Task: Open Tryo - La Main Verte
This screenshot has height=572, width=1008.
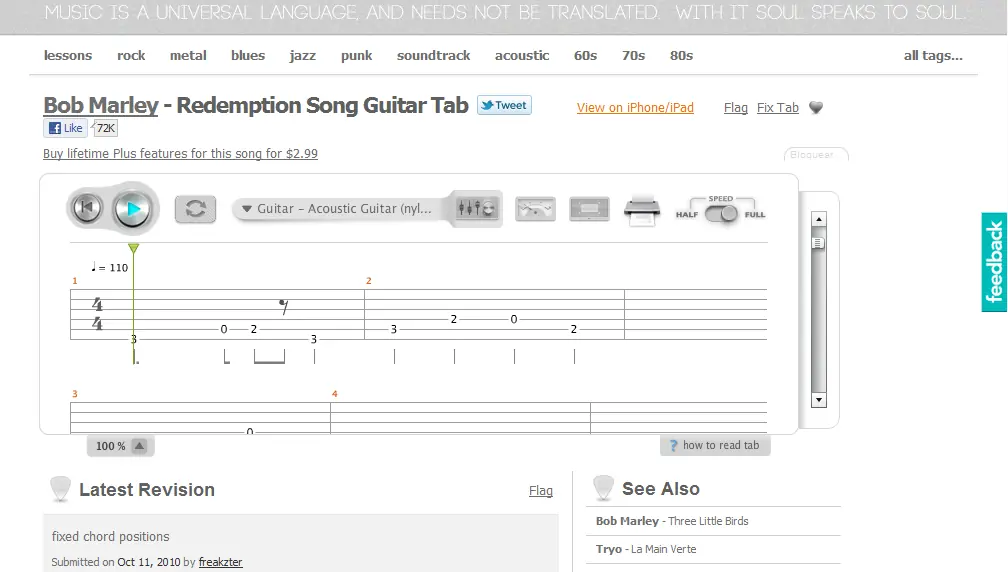Action: click(646, 550)
